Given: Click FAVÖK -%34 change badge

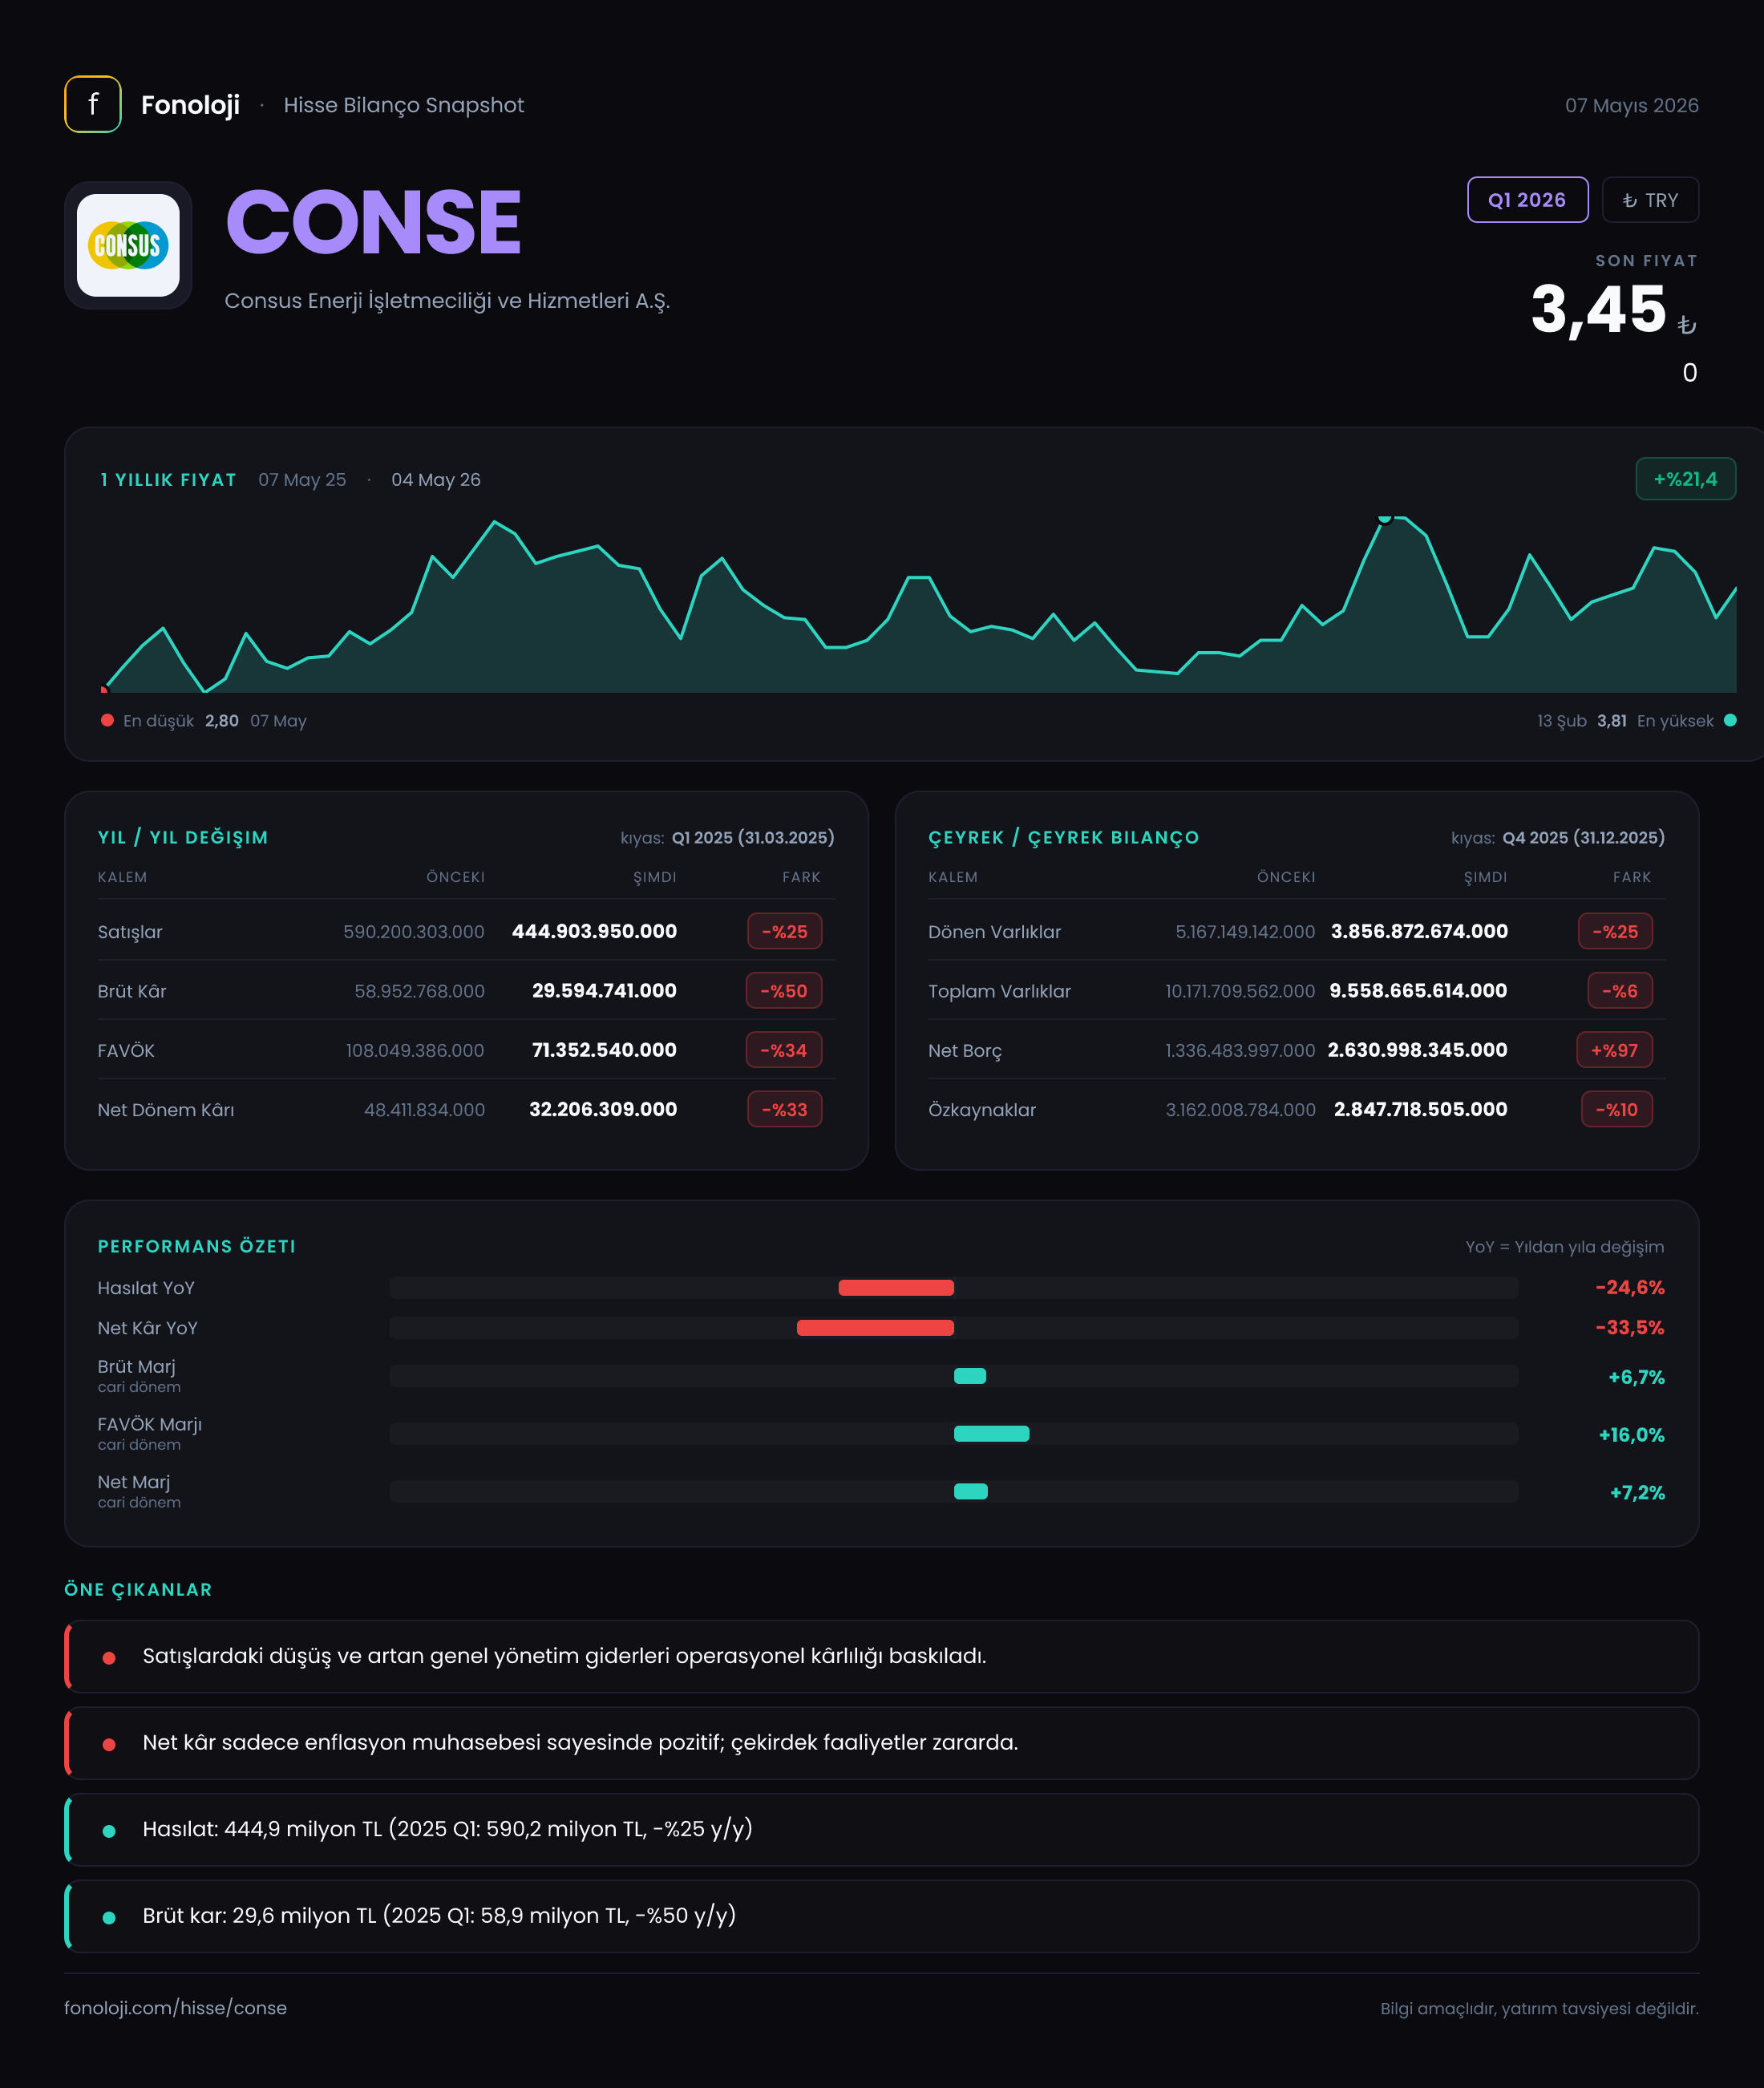Looking at the screenshot, I should [x=784, y=1050].
